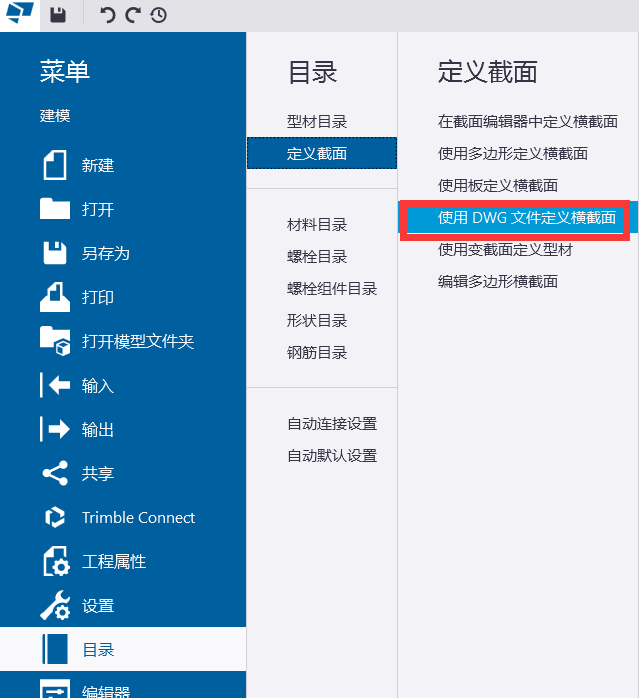Open 钢筋目录
The width and height of the screenshot is (639, 698).
click(317, 353)
